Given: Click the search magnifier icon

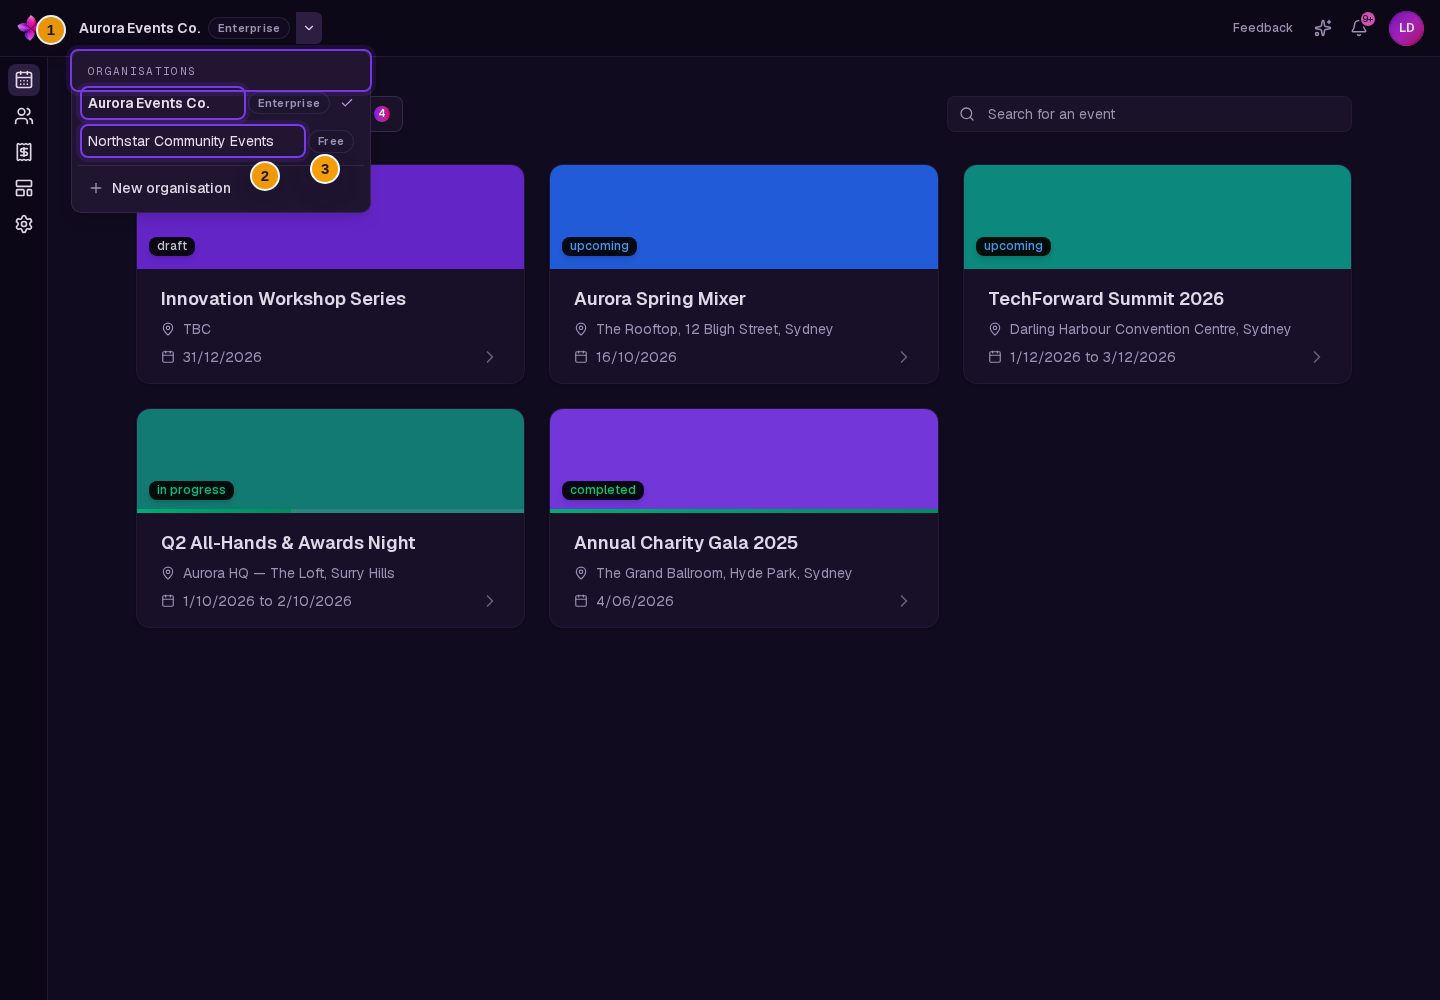Looking at the screenshot, I should [x=967, y=114].
